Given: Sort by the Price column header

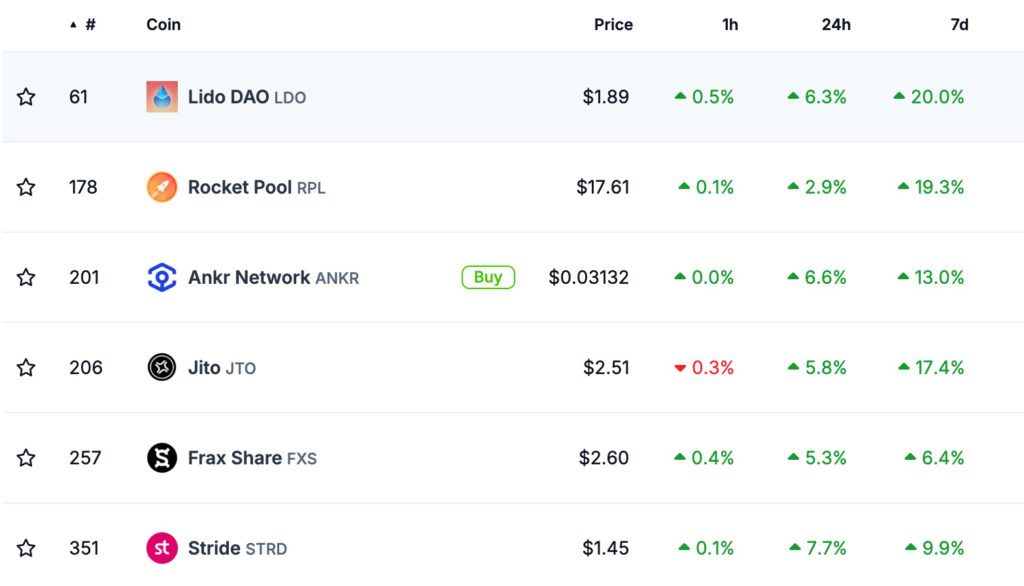Looking at the screenshot, I should [x=613, y=24].
